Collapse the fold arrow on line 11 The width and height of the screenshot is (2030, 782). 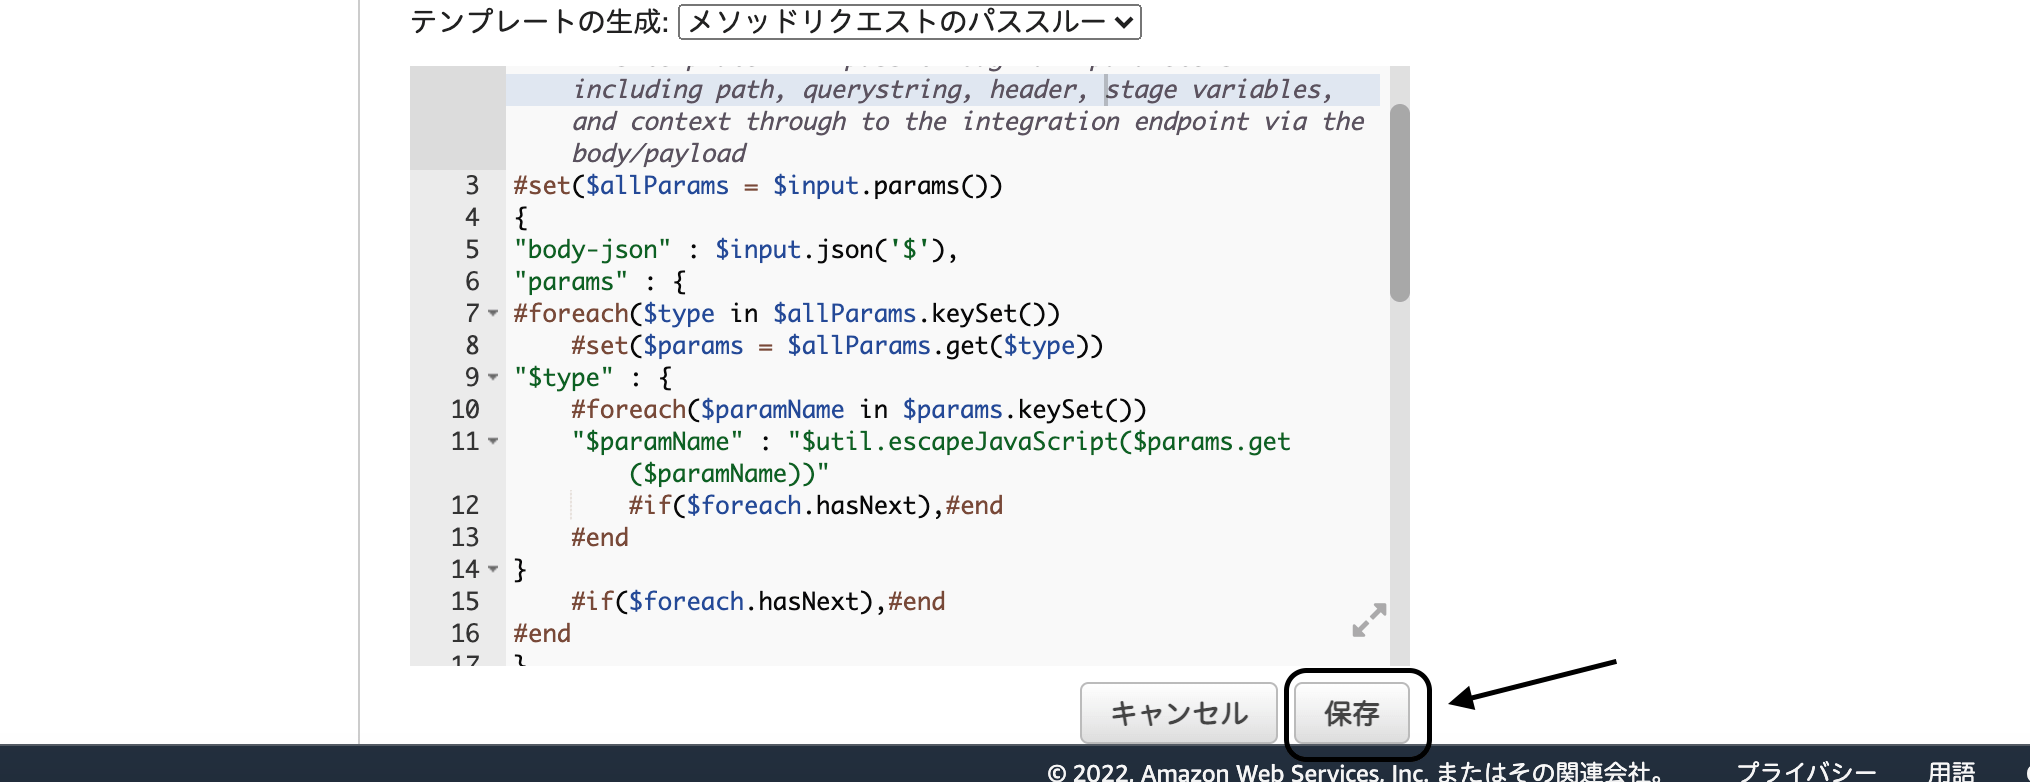[x=493, y=441]
